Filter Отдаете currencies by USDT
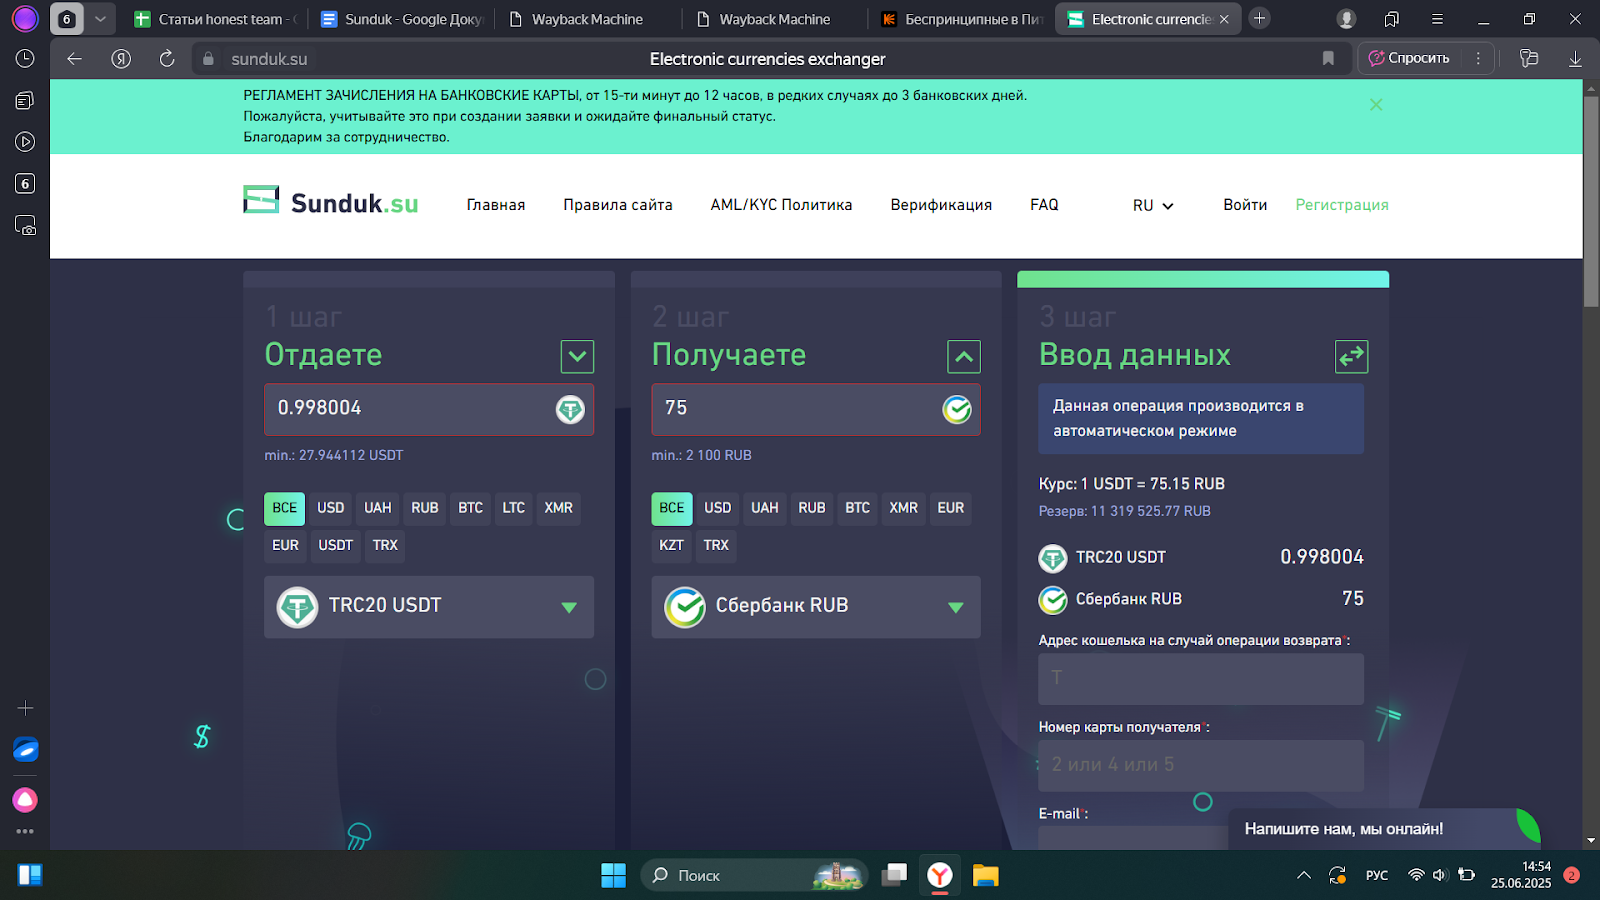 336,545
